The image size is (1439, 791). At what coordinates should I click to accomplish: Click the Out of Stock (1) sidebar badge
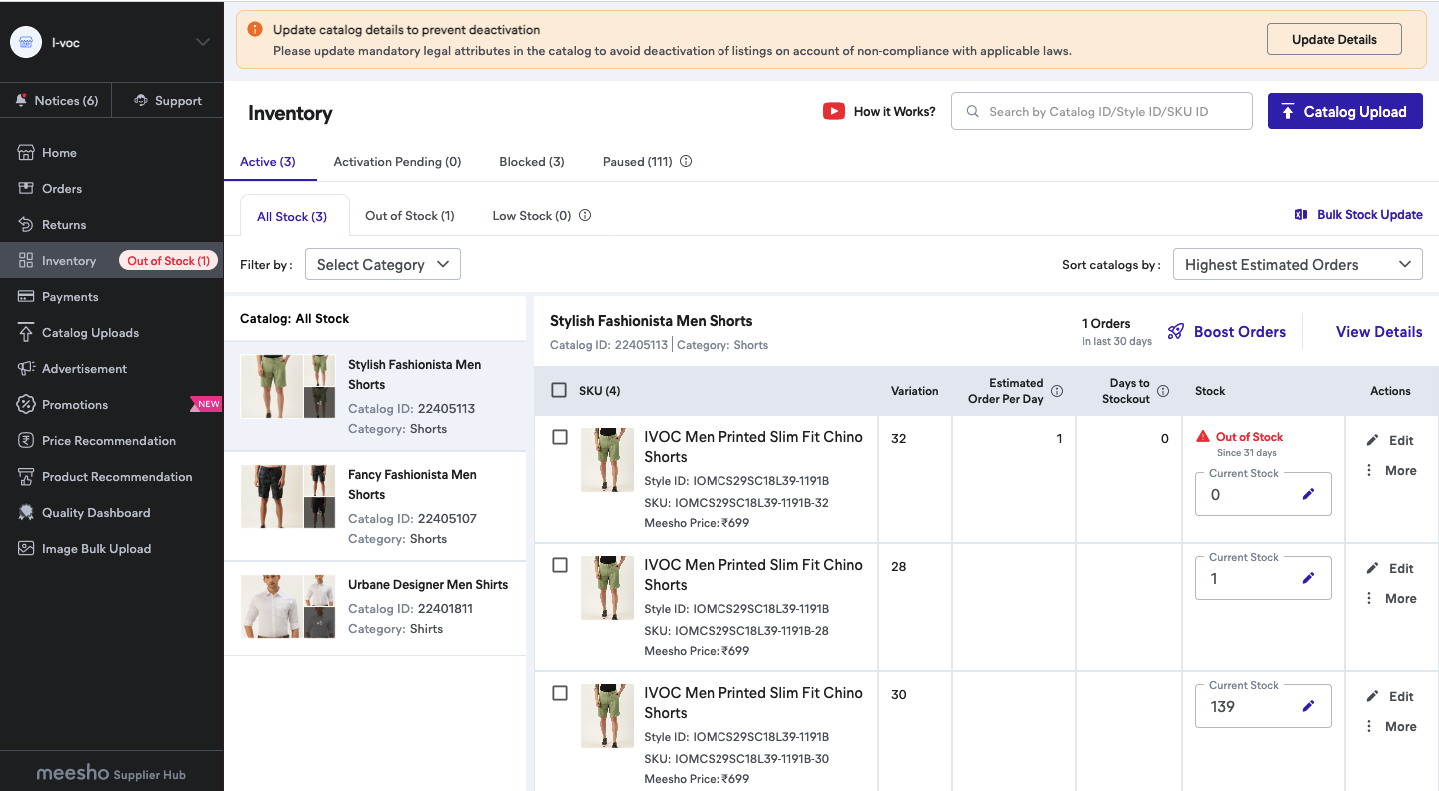click(168, 261)
